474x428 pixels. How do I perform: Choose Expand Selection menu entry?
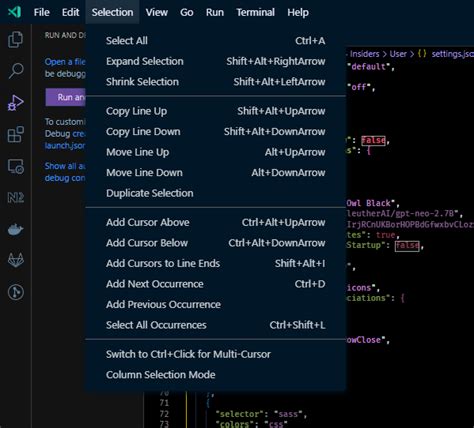pos(216,61)
